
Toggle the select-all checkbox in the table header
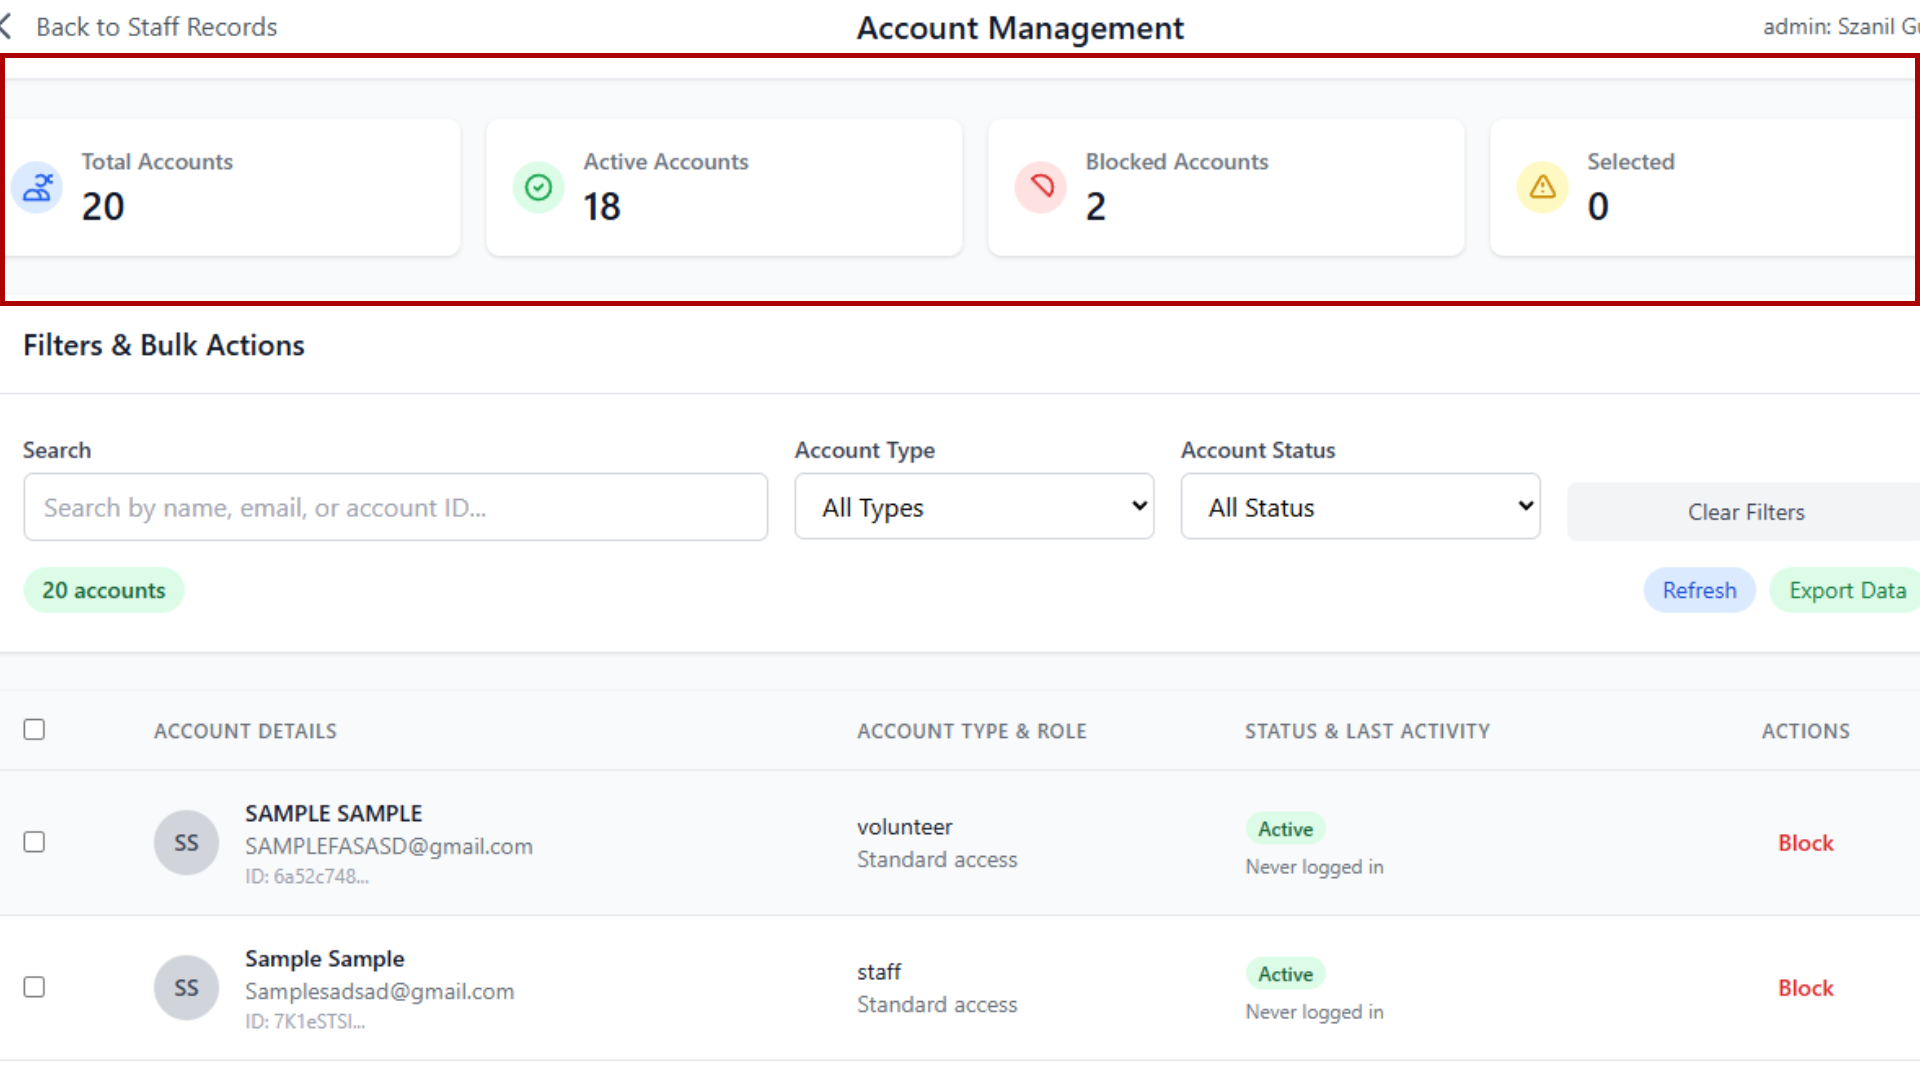point(35,730)
